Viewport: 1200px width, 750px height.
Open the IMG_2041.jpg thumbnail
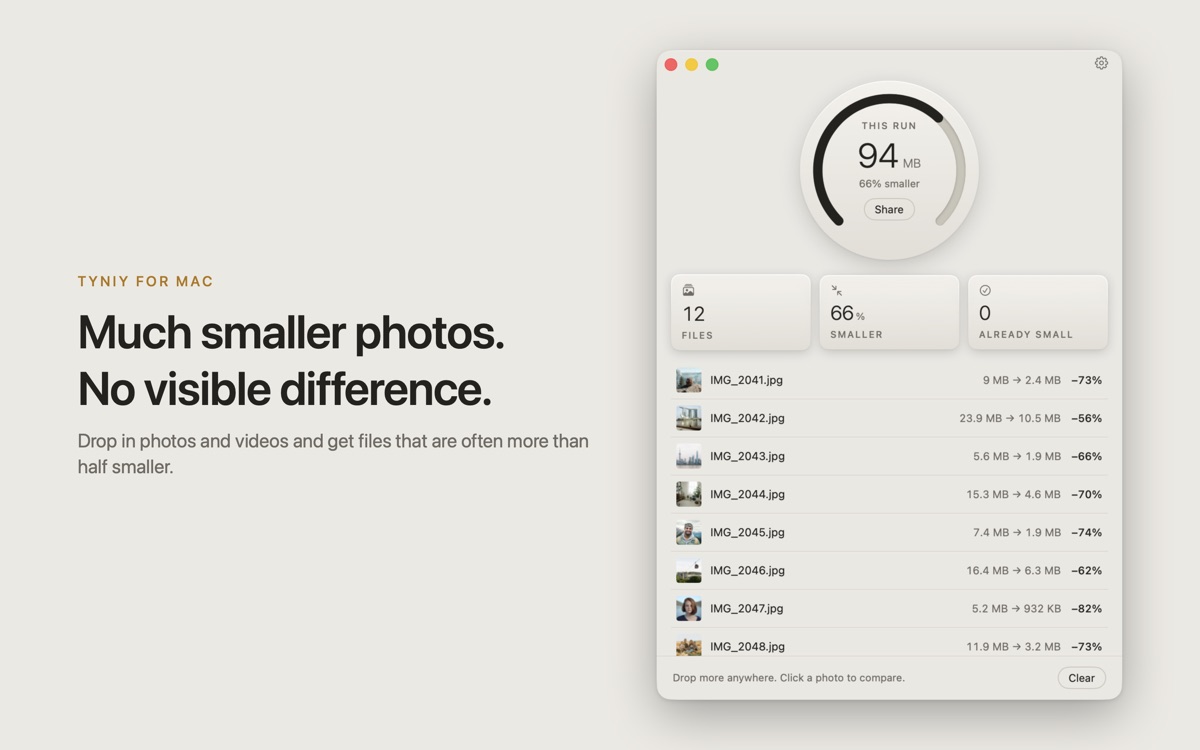(688, 380)
